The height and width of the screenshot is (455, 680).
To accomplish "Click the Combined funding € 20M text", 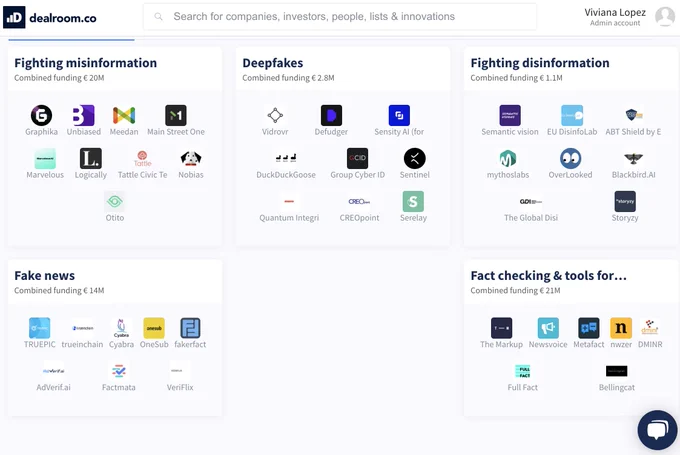I will point(59,78).
